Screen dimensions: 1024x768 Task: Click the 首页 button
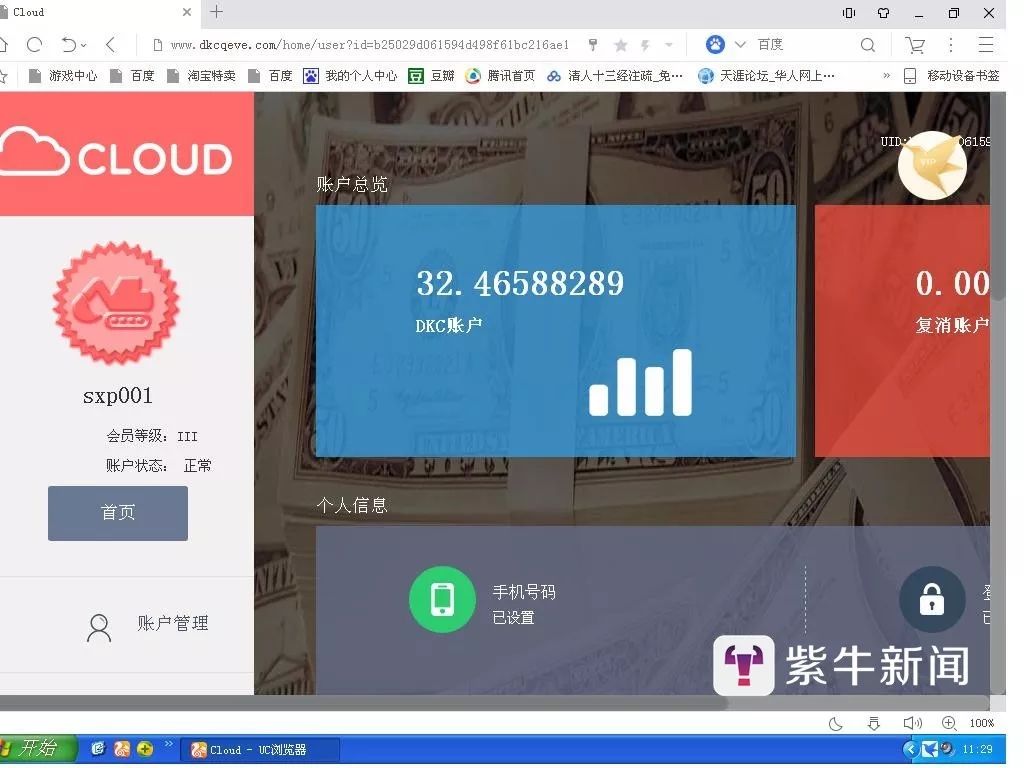coord(118,513)
